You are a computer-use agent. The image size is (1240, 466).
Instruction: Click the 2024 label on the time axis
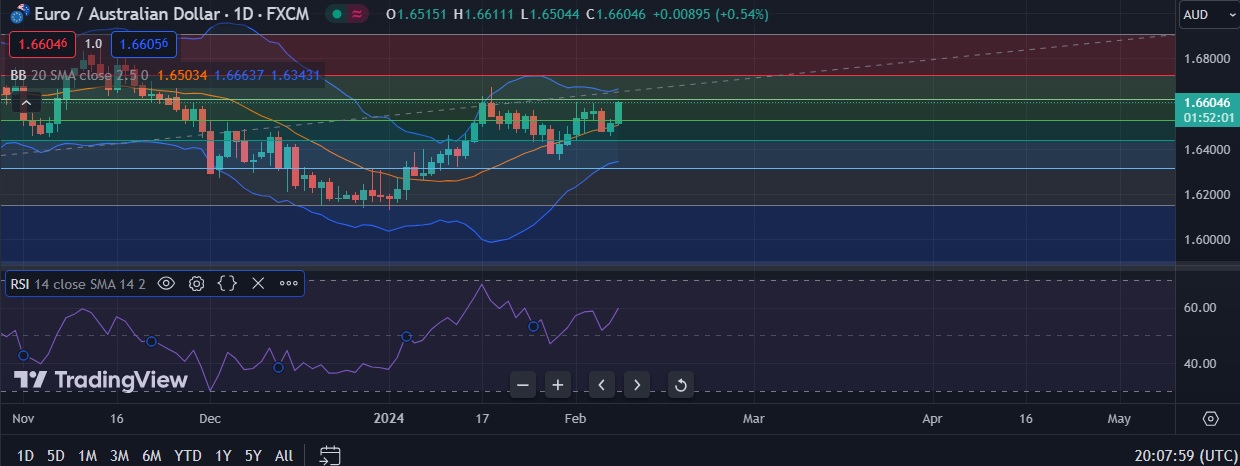pyautogui.click(x=389, y=418)
